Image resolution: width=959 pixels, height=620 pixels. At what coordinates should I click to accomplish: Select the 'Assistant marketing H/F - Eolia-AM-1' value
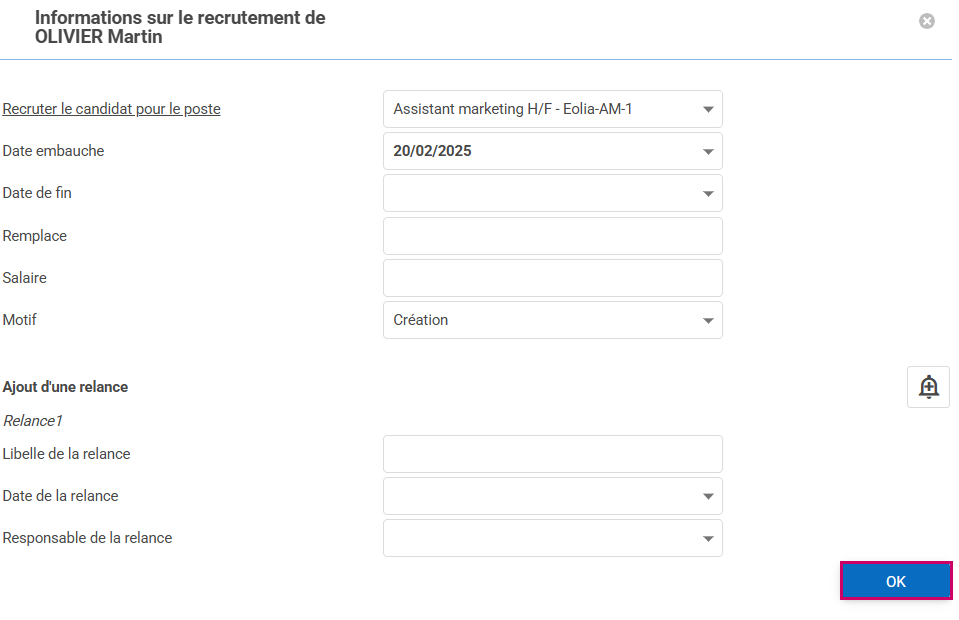click(x=512, y=110)
